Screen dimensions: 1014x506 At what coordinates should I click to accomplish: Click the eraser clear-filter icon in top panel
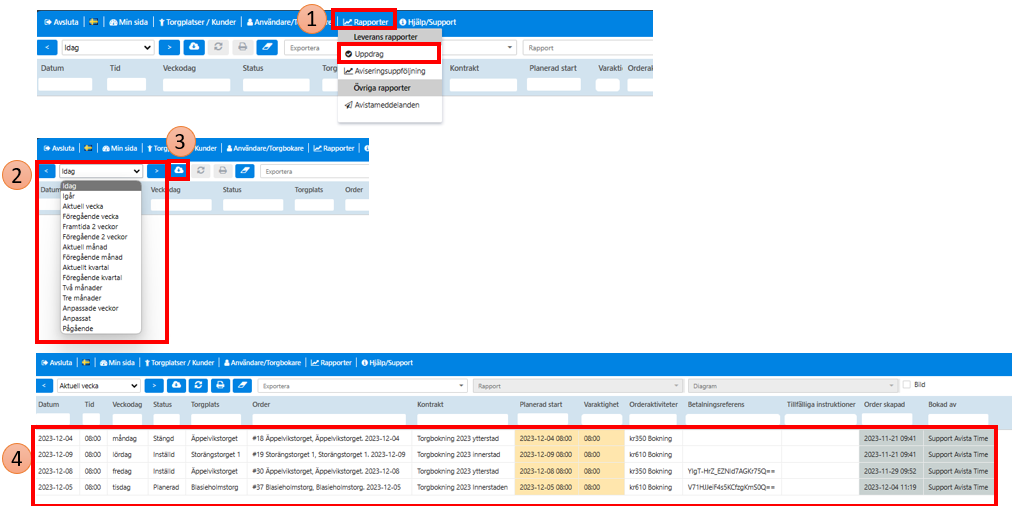pos(266,47)
